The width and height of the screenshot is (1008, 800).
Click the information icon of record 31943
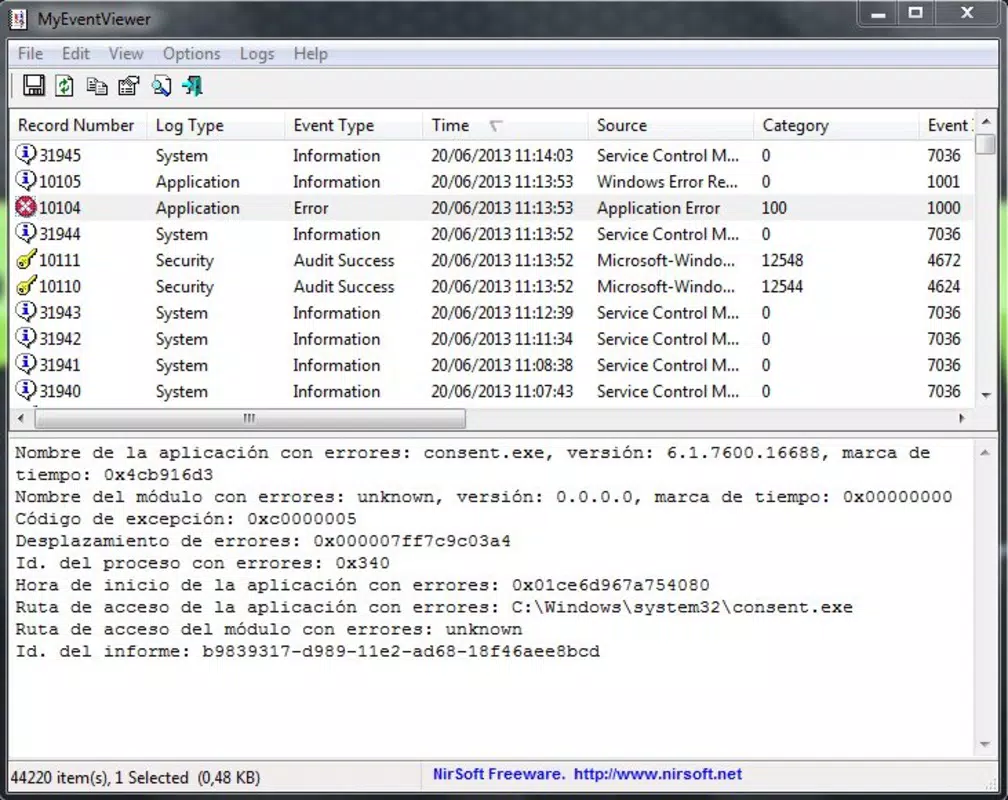26,312
